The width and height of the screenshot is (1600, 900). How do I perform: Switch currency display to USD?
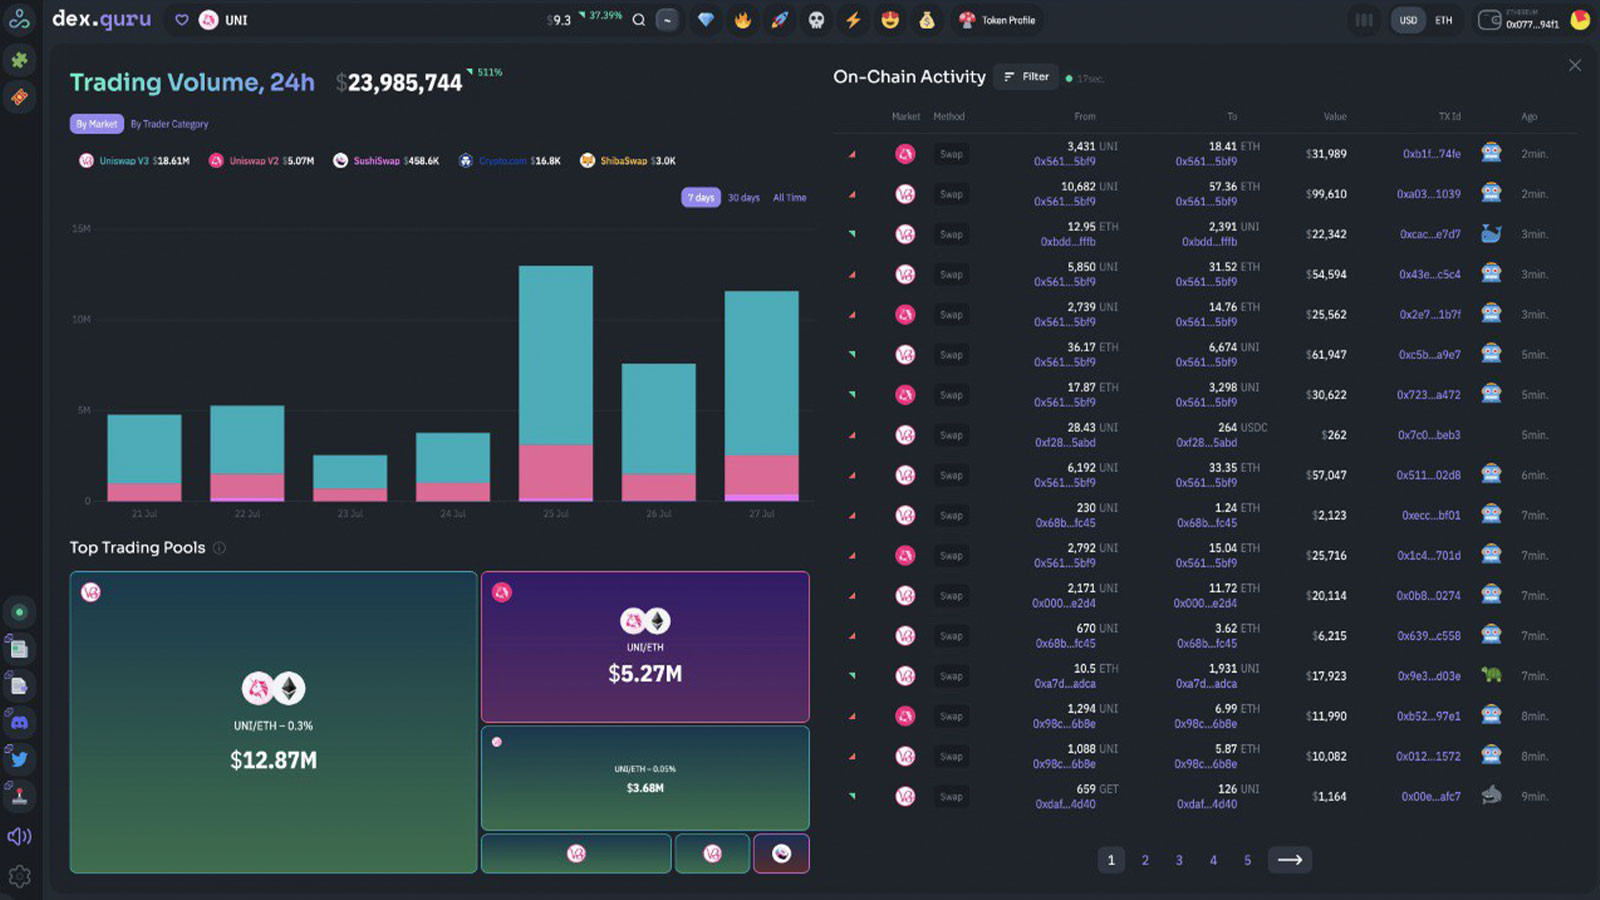[x=1408, y=20]
